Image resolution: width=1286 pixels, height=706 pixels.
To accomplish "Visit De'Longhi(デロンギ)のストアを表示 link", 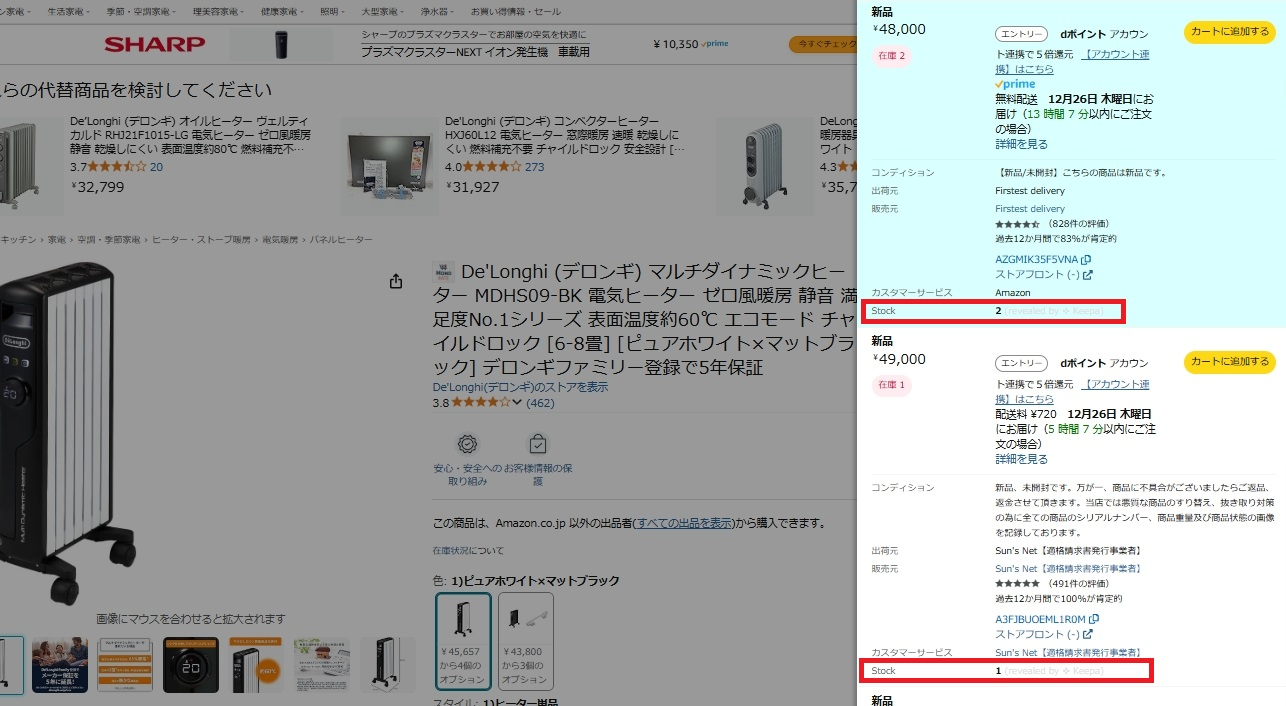I will click(520, 387).
